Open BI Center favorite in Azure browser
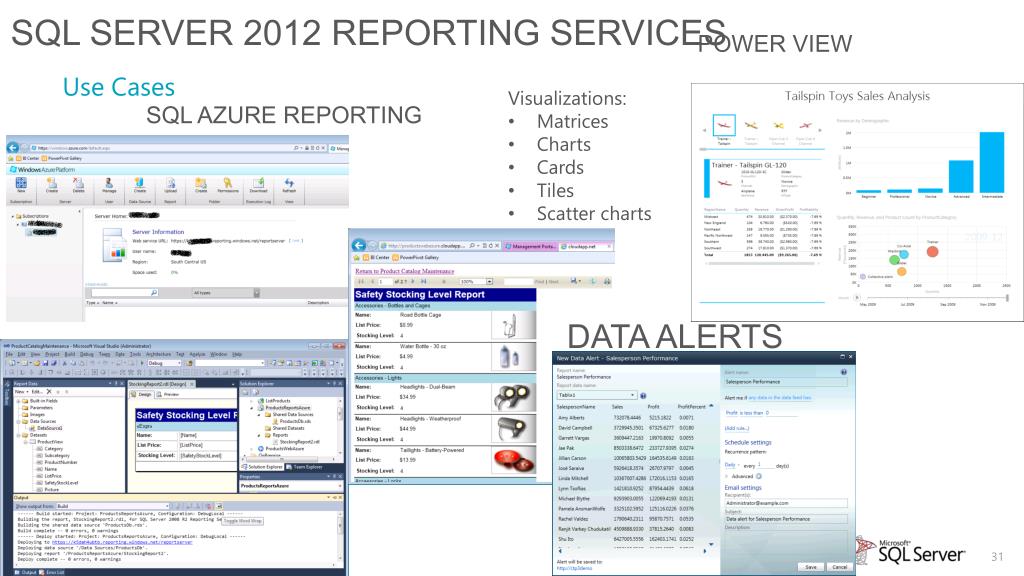Image resolution: width=1024 pixels, height=576 pixels. pyautogui.click(x=29, y=158)
